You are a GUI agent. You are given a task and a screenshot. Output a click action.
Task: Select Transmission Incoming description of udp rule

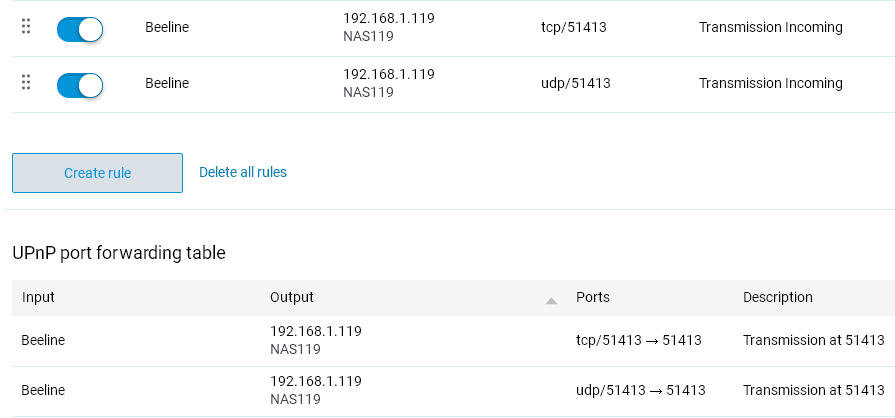[x=771, y=83]
